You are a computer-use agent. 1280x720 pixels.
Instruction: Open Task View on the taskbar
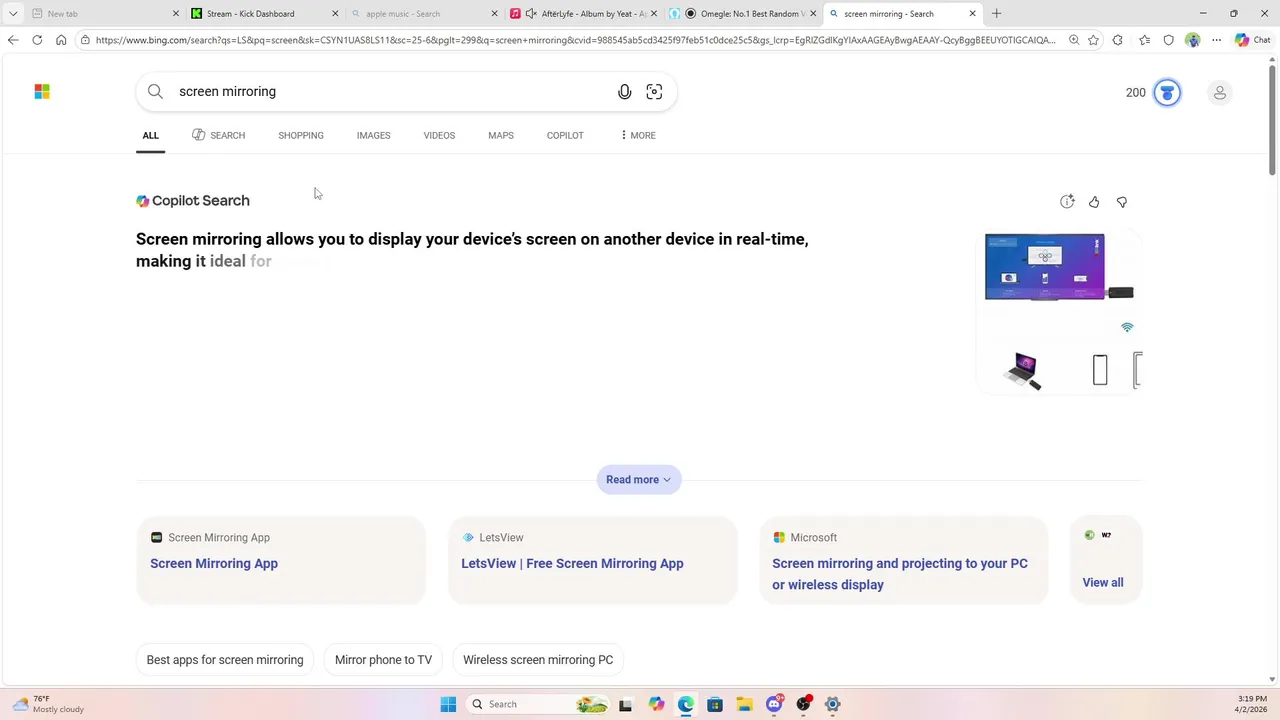[x=626, y=704]
